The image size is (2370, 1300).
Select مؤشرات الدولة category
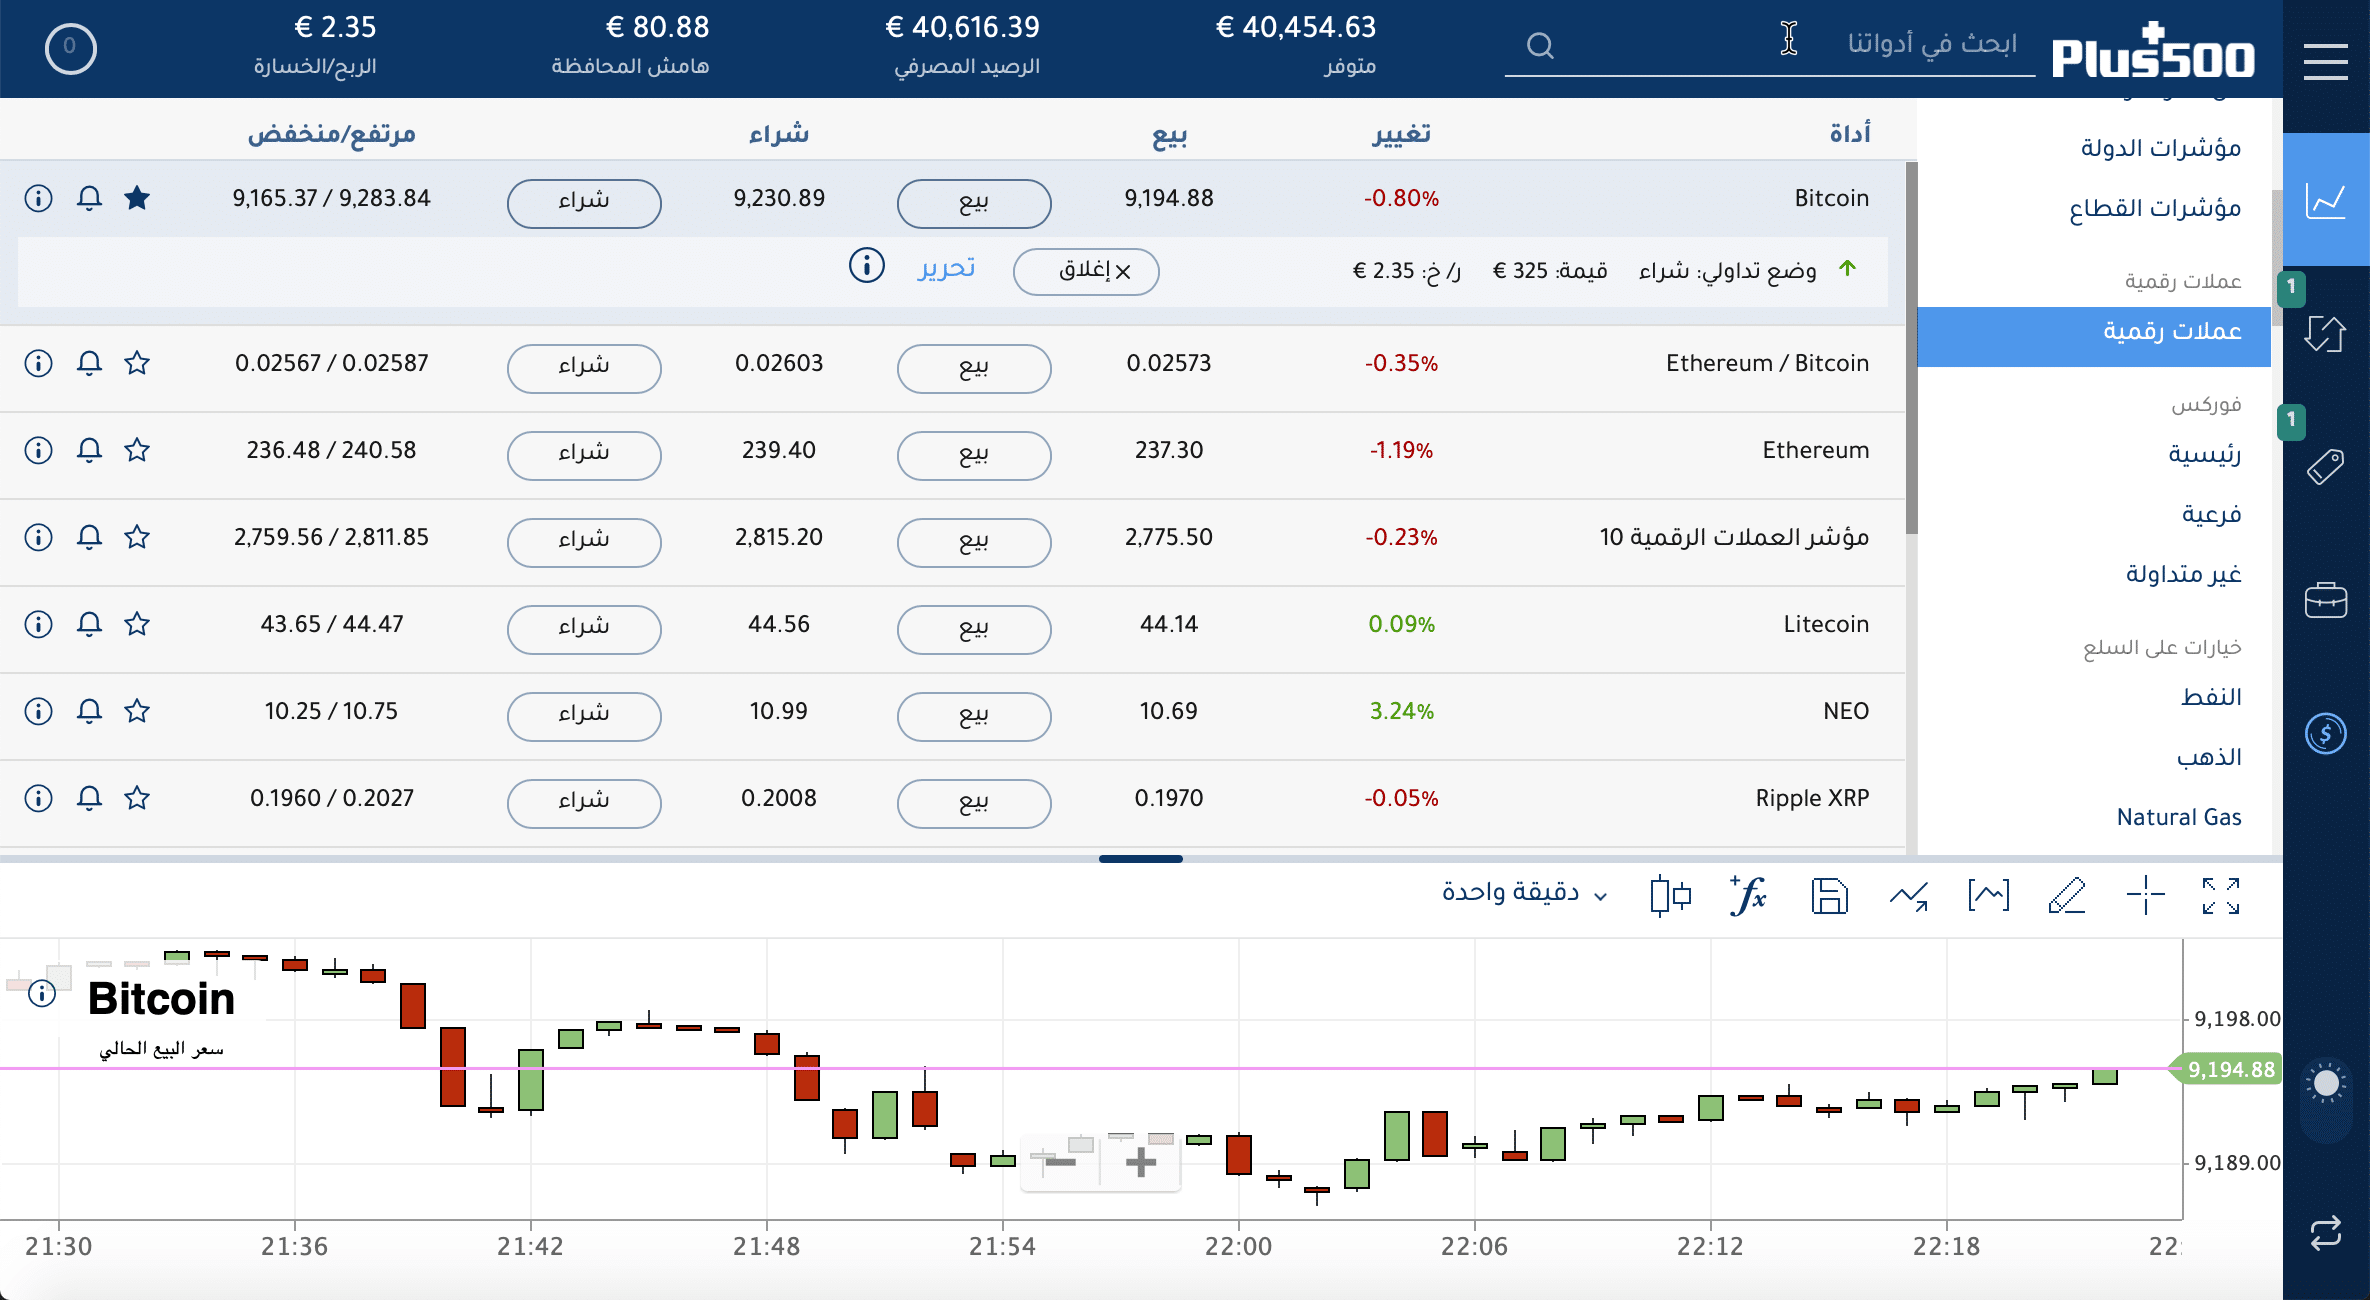(2161, 148)
